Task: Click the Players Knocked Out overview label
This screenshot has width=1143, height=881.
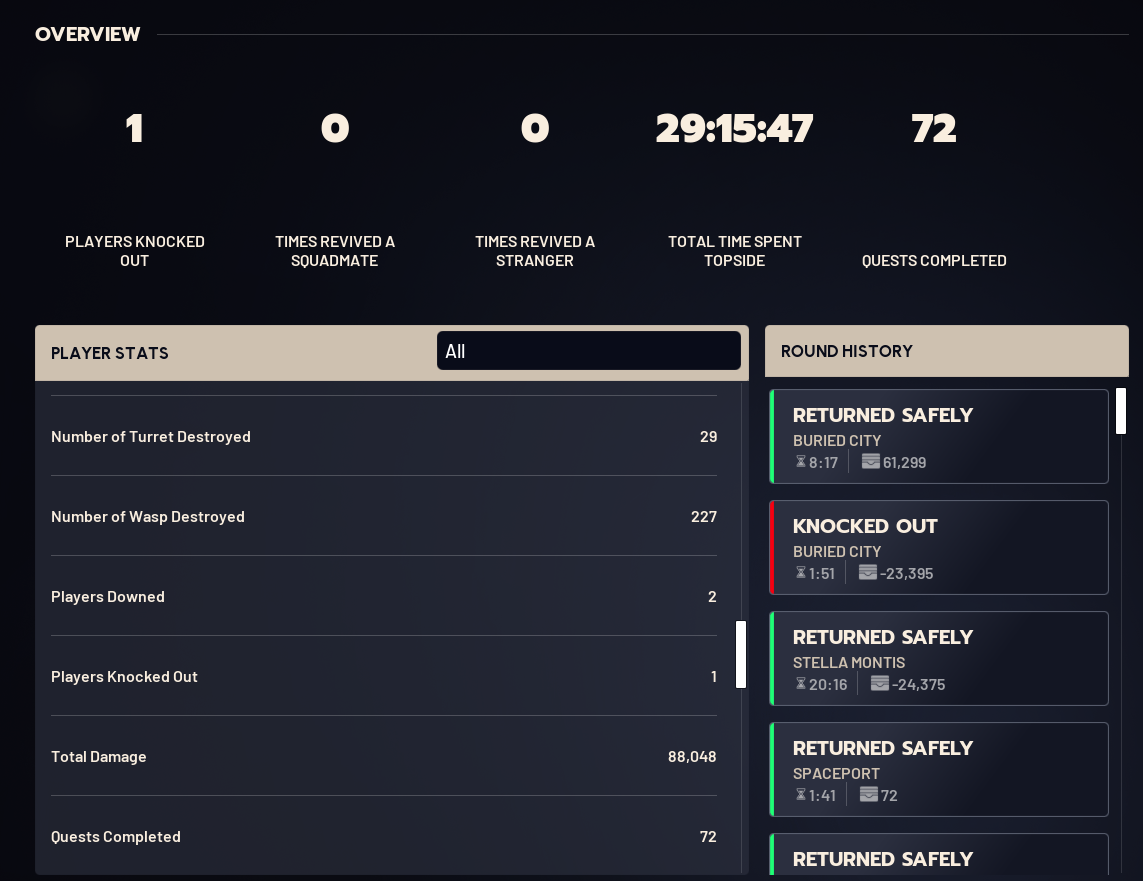Action: (135, 251)
